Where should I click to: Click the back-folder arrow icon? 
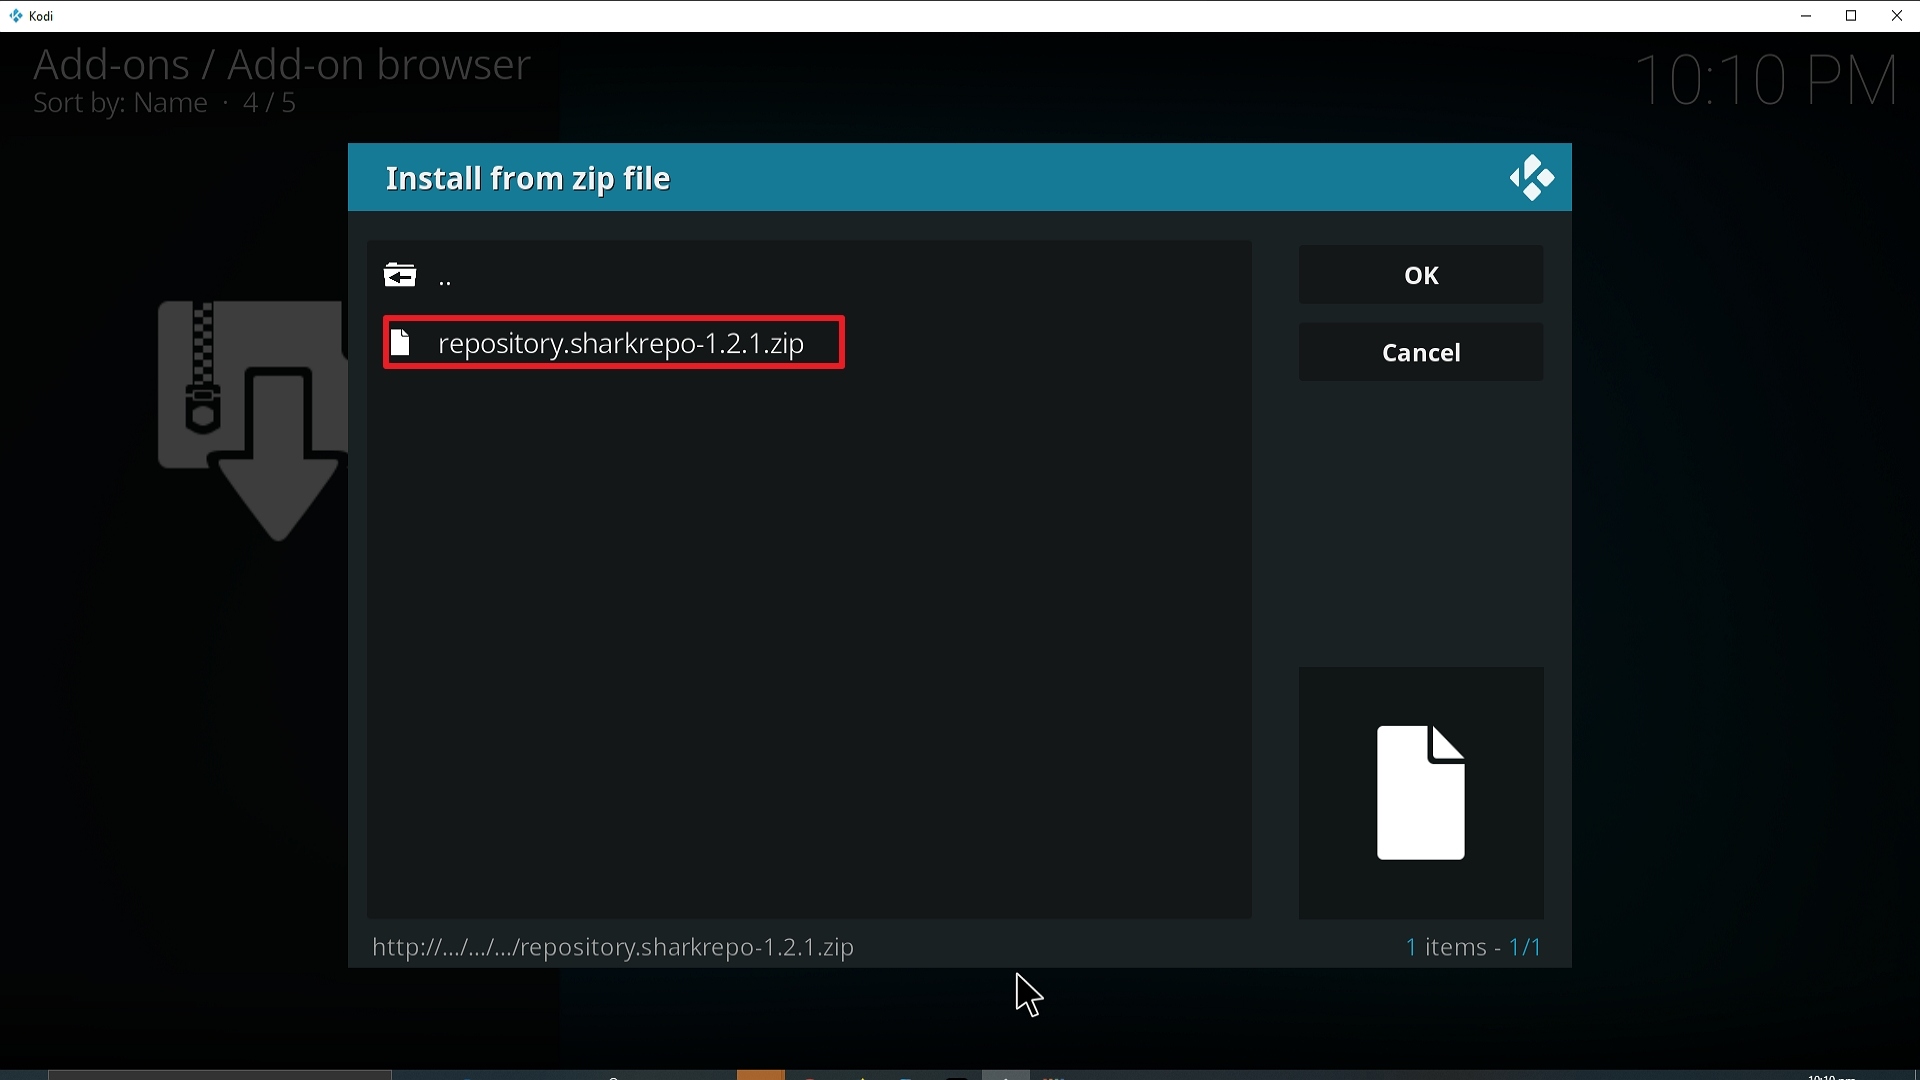[x=400, y=275]
